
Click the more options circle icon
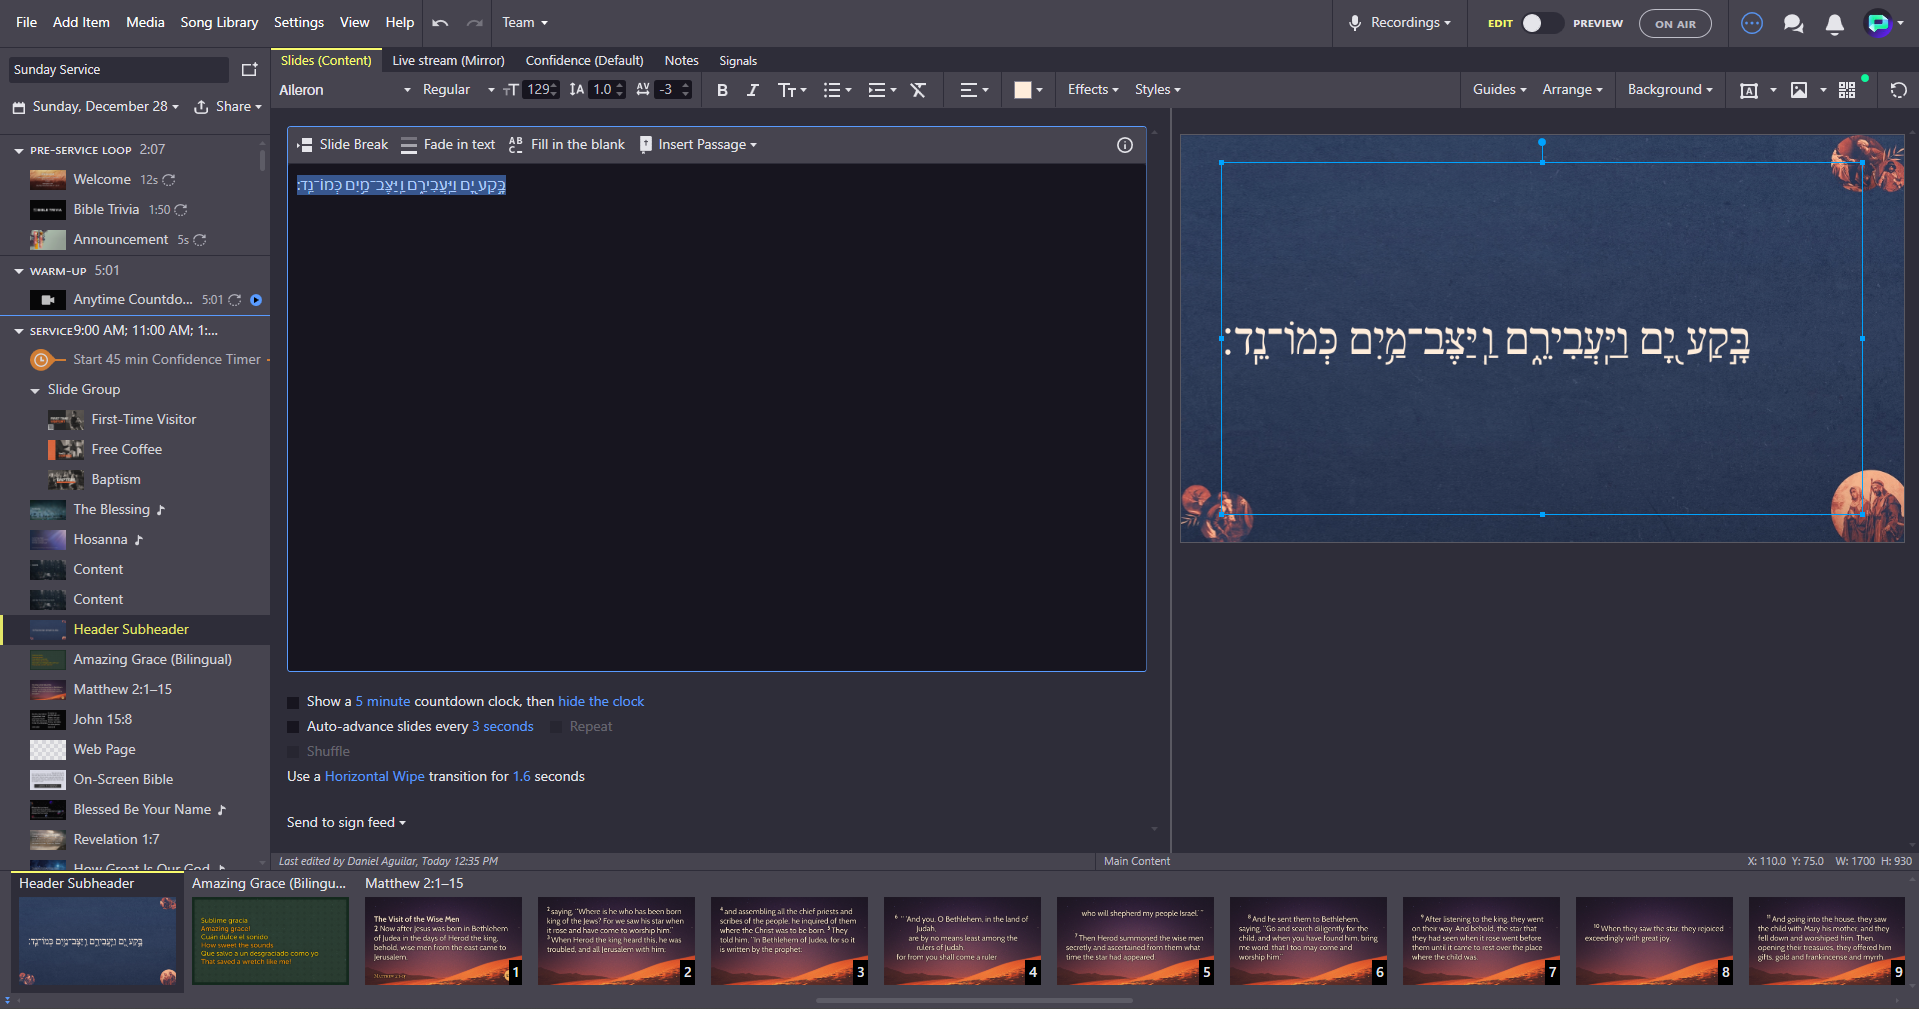click(x=1752, y=23)
